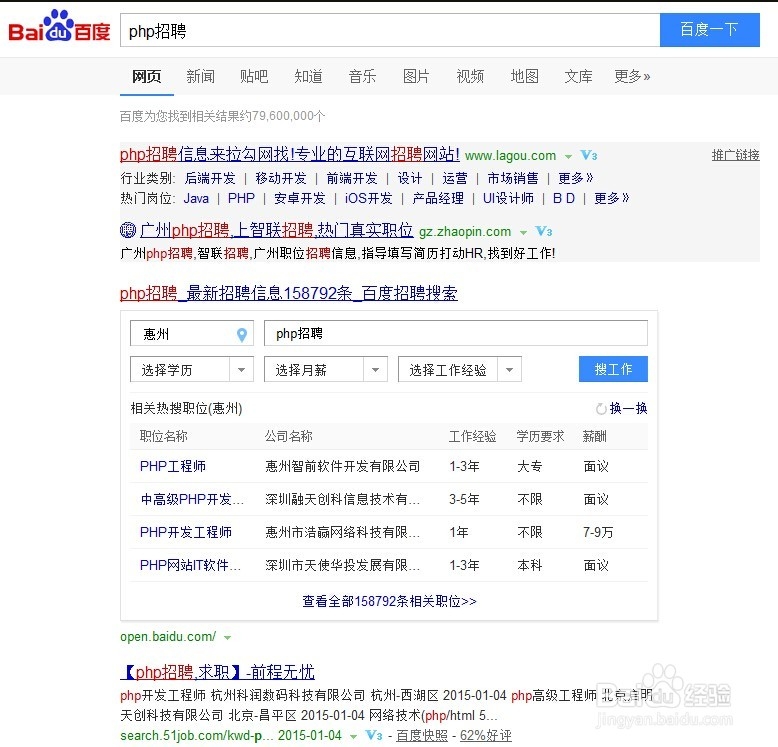Switch to the 网页 tab
Image resolution: width=778 pixels, height=747 pixels.
(x=147, y=76)
